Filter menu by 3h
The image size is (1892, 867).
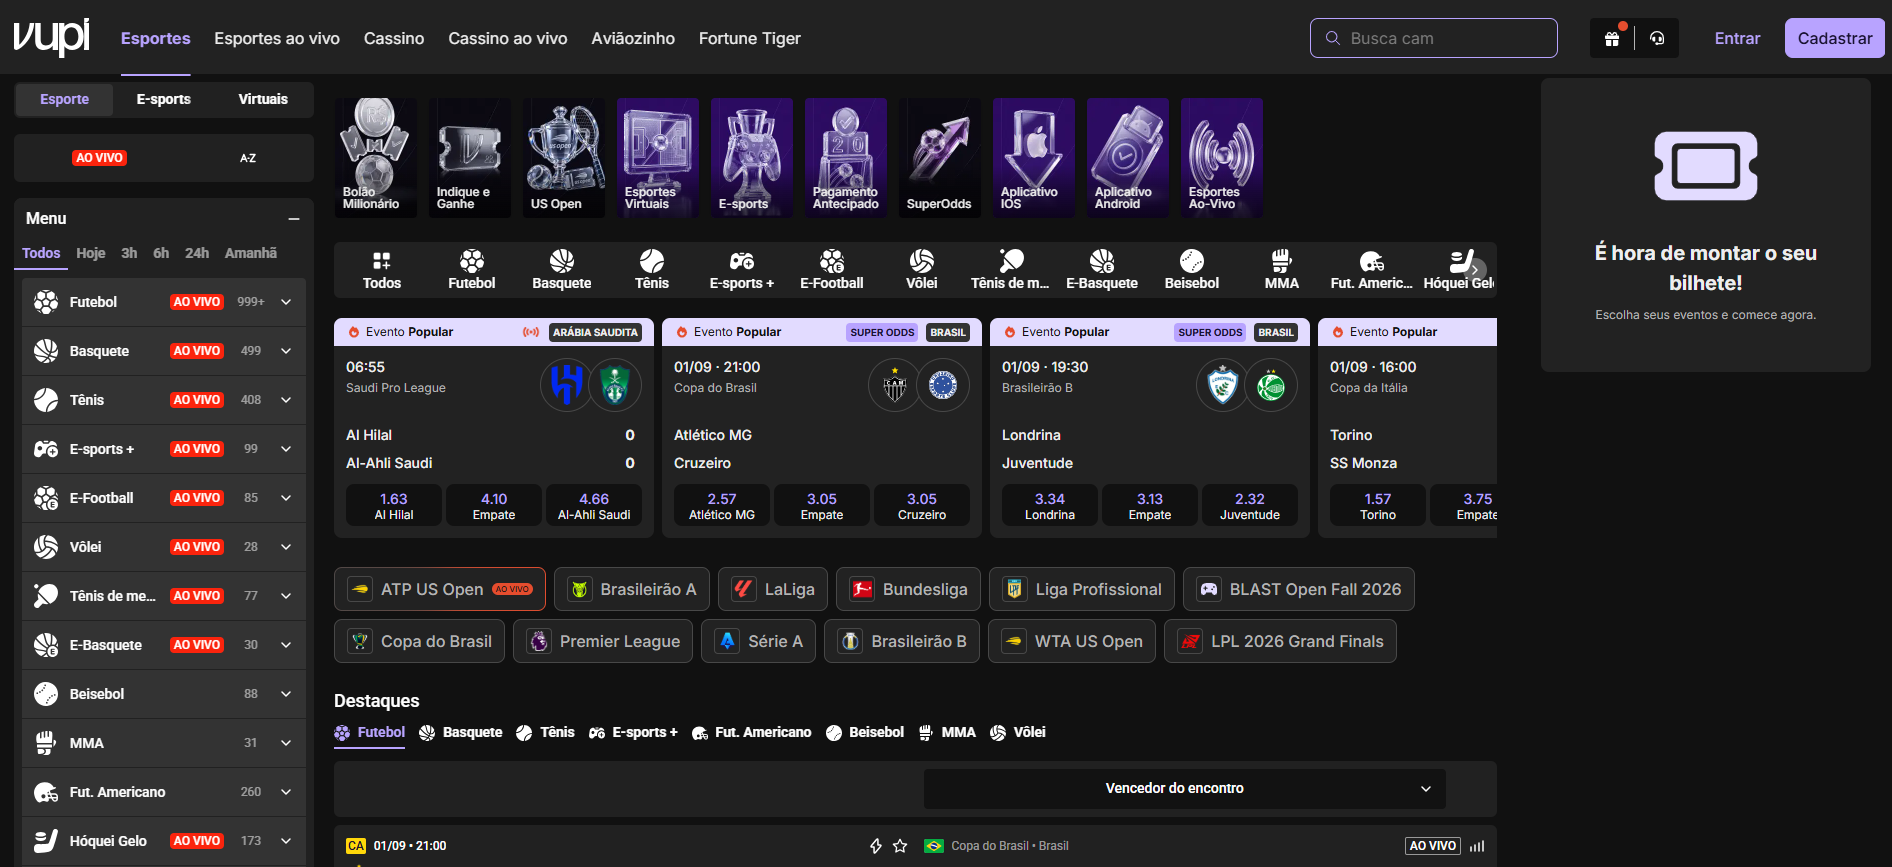(129, 253)
